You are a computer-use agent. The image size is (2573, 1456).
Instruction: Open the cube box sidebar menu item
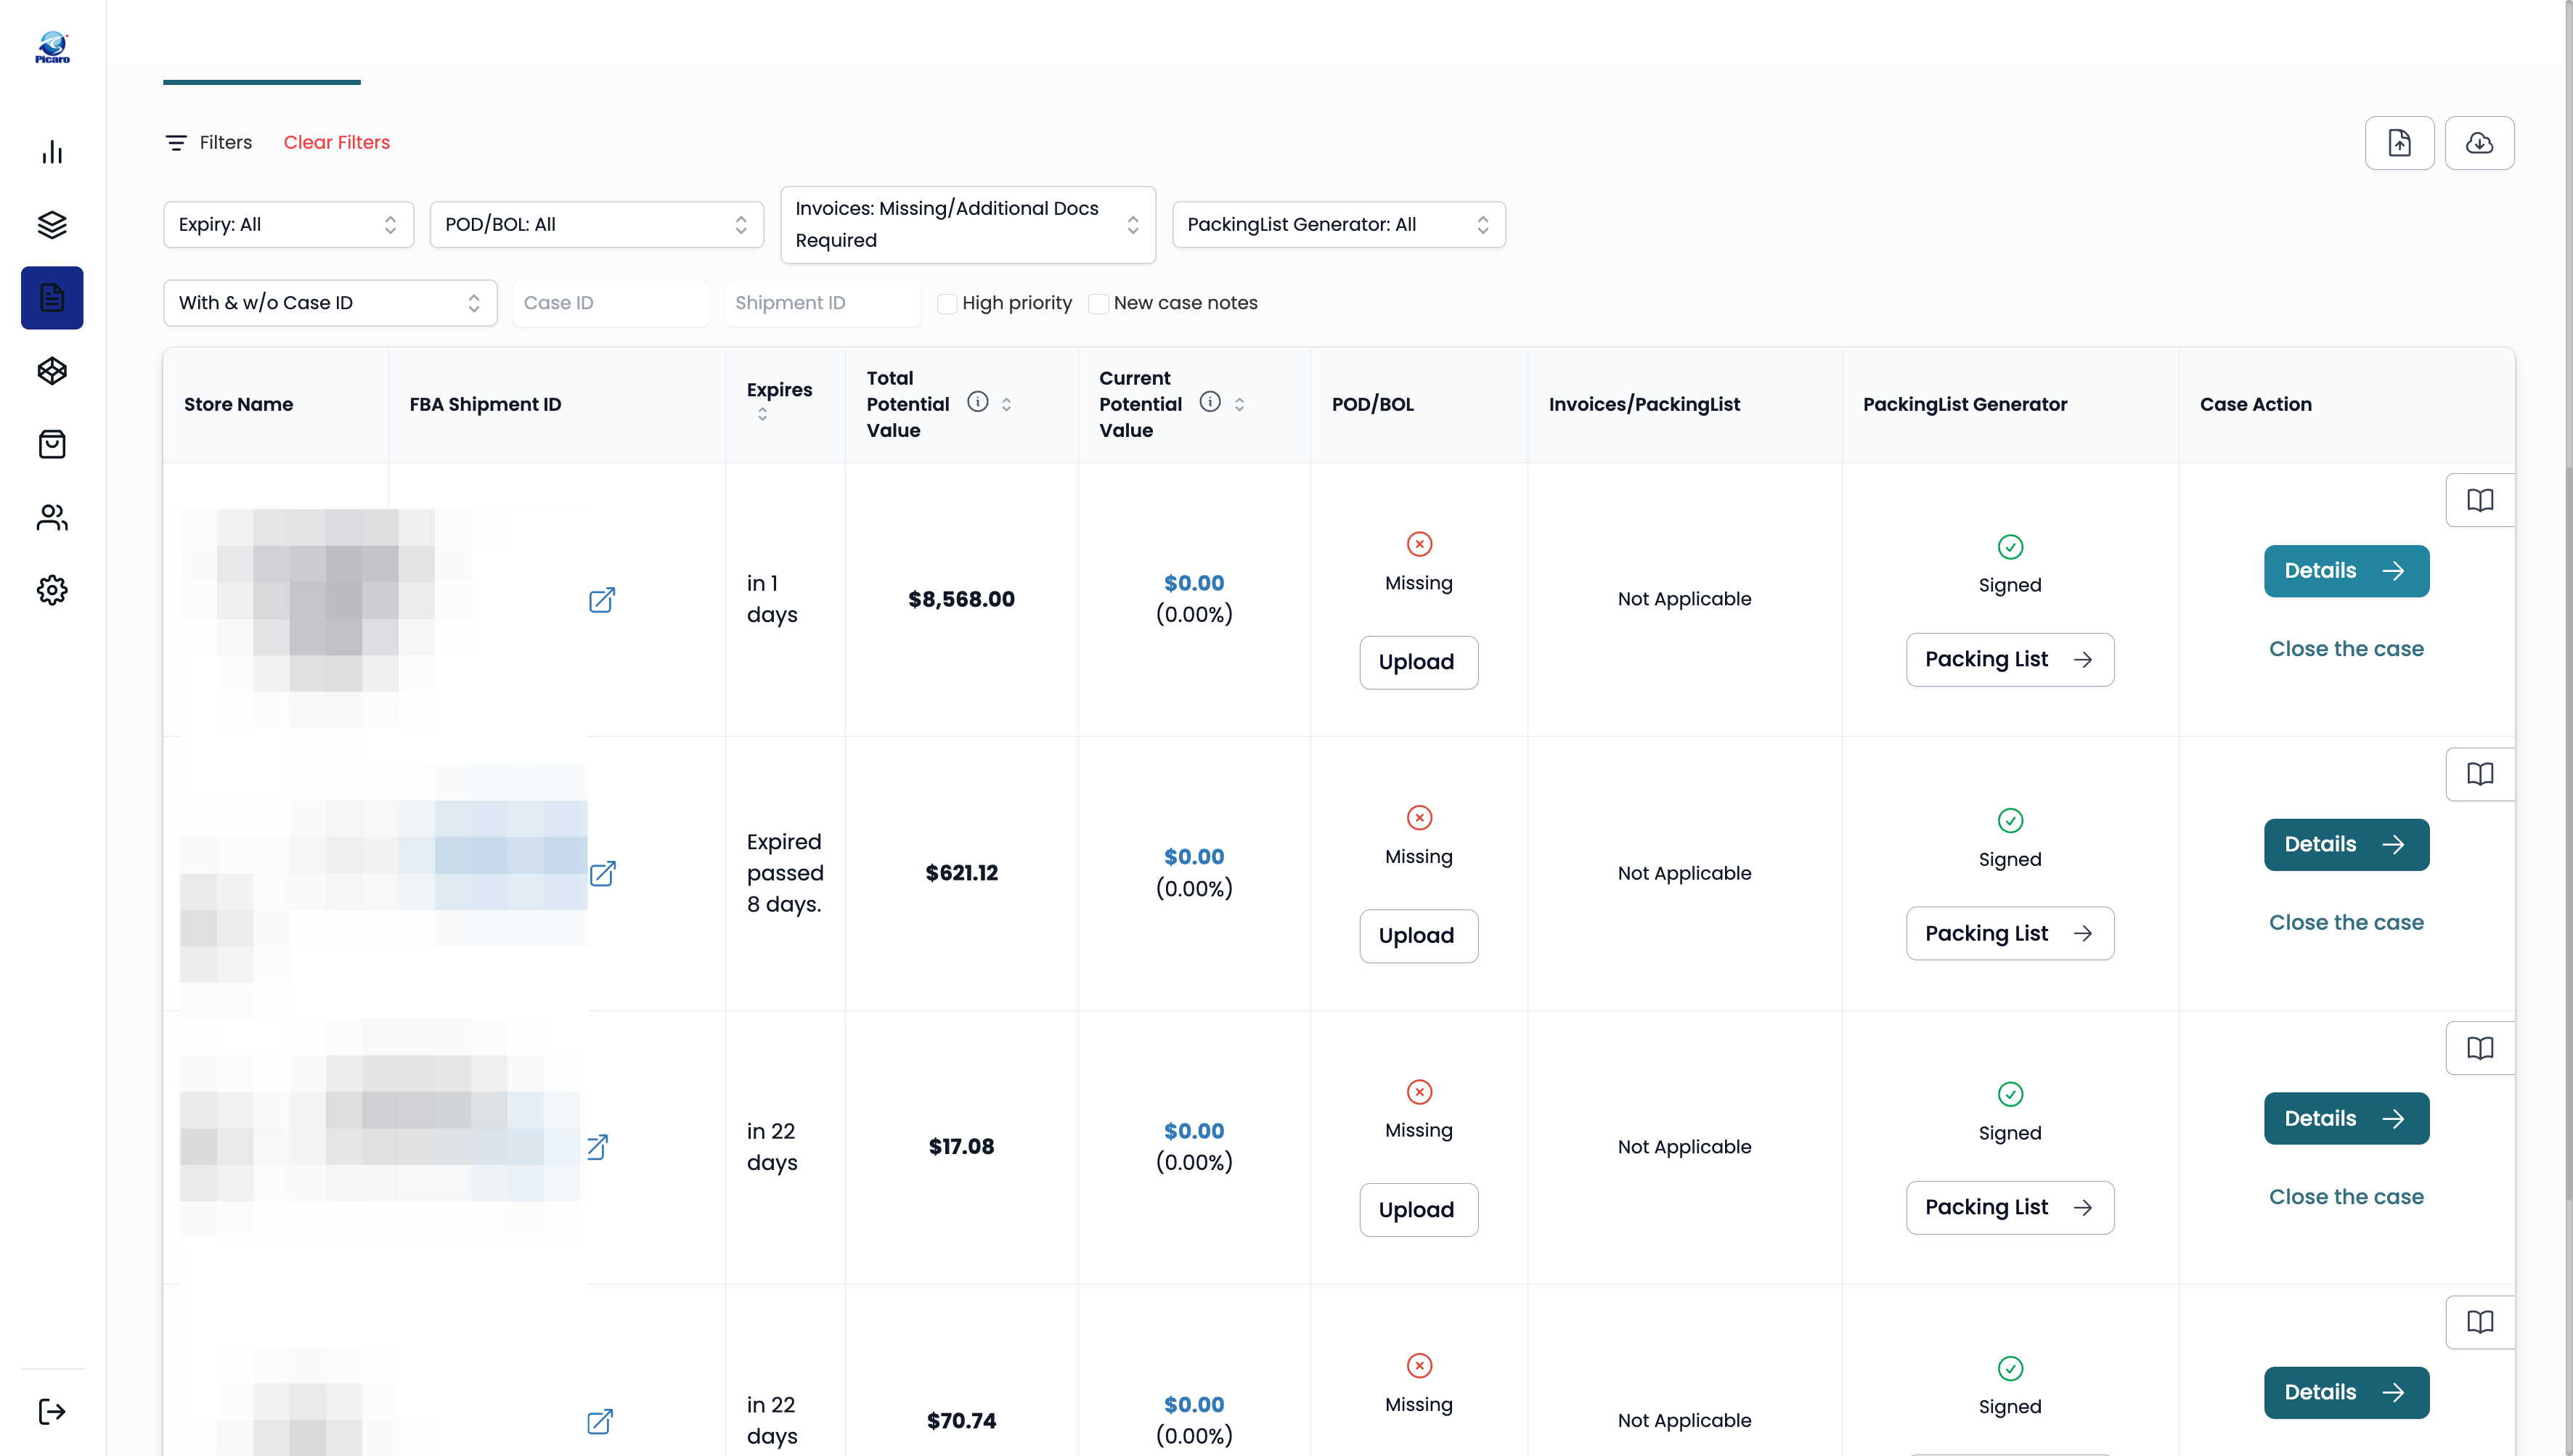coord(52,371)
